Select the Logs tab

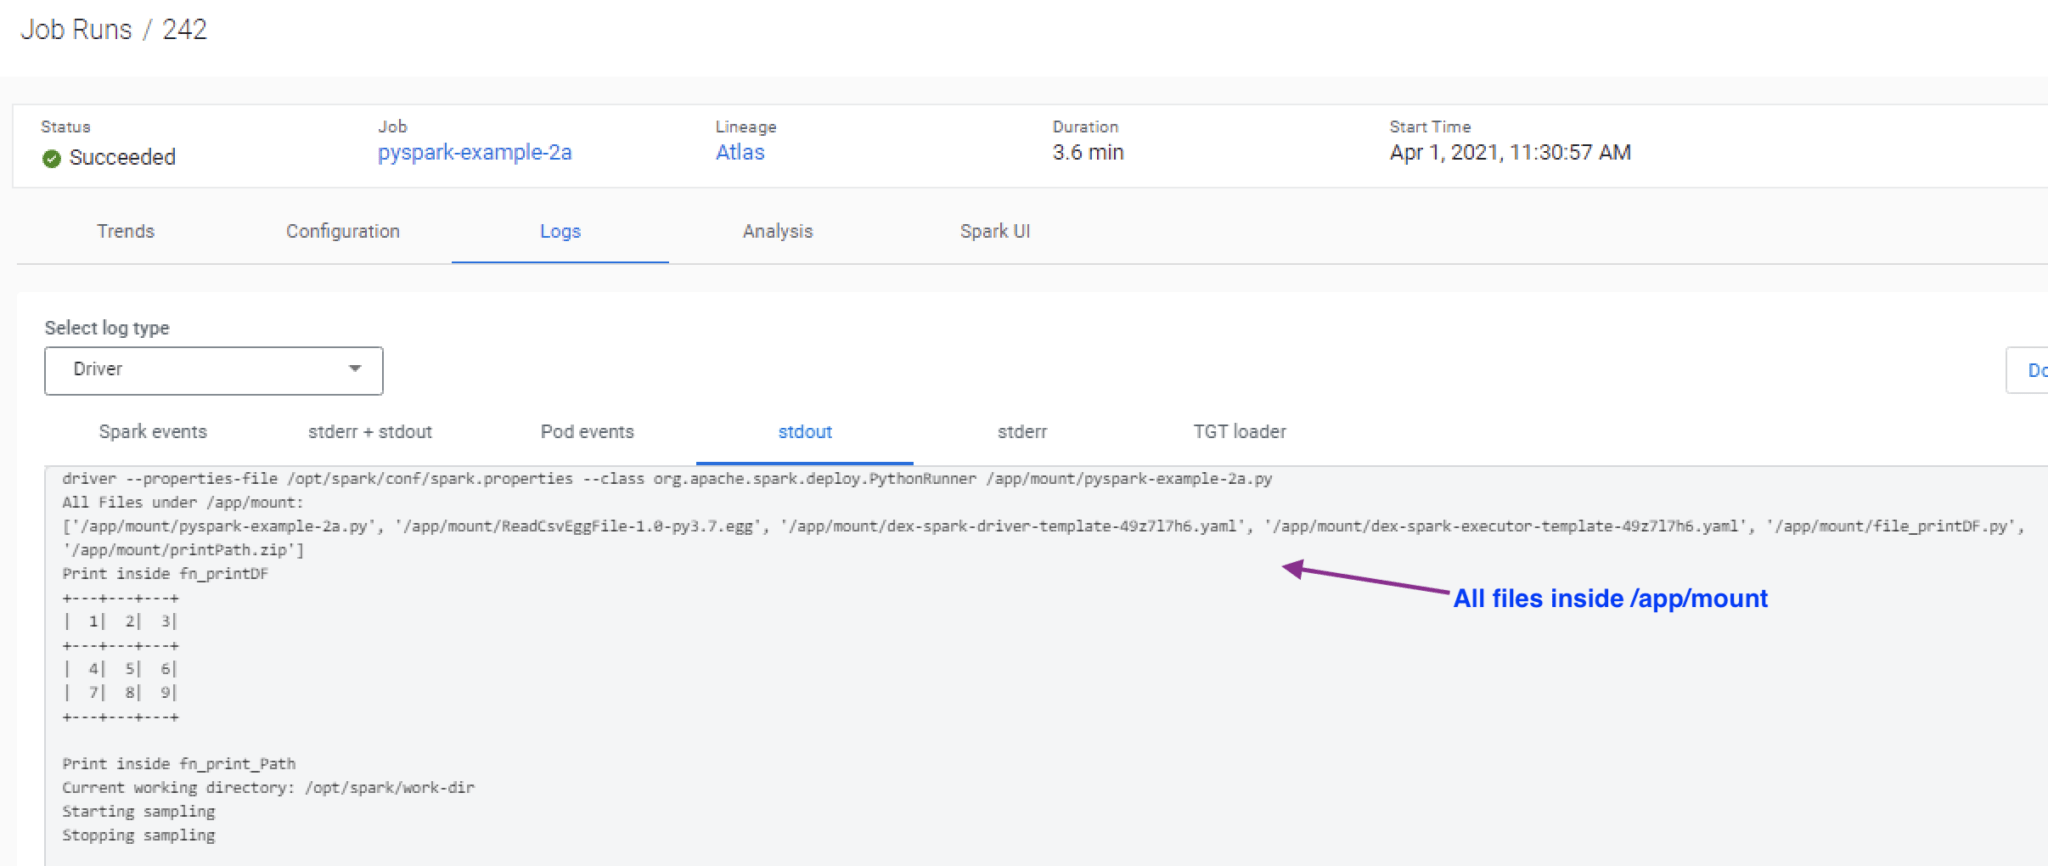click(560, 231)
